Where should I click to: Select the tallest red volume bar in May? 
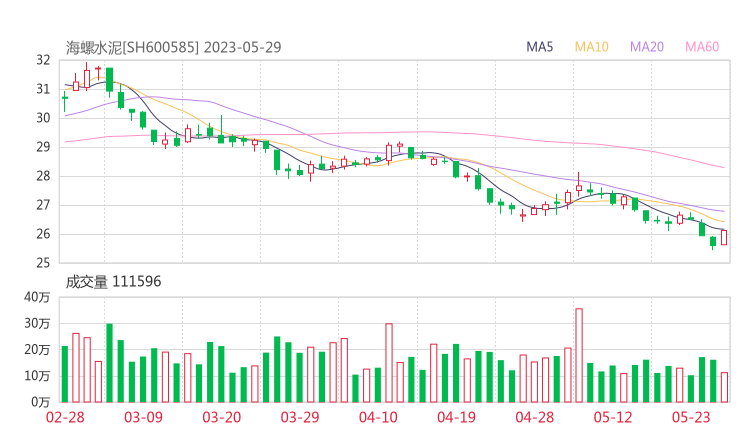click(x=579, y=355)
